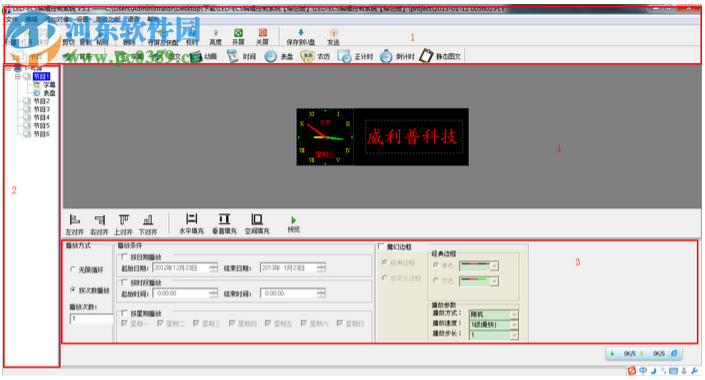Select 节目4 in the program tree

41,117
